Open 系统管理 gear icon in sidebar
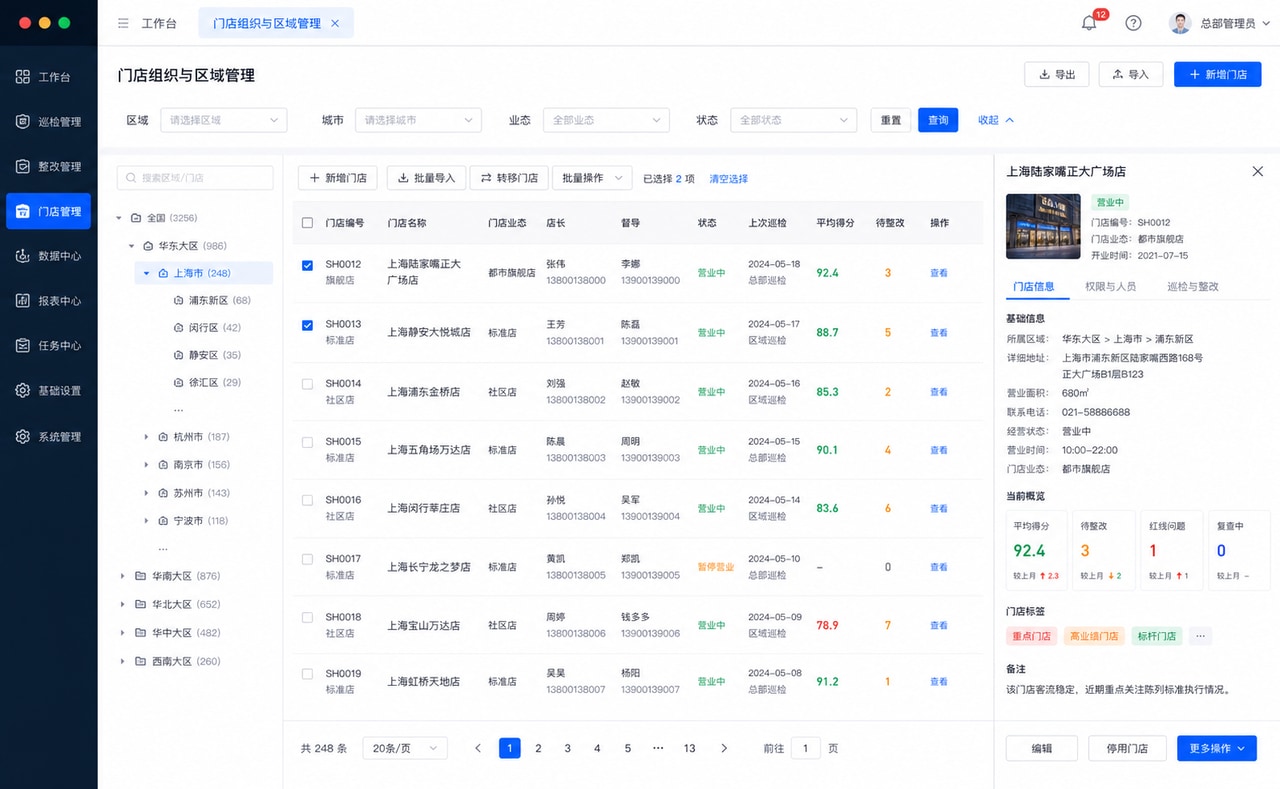The width and height of the screenshot is (1280, 789). [22, 437]
